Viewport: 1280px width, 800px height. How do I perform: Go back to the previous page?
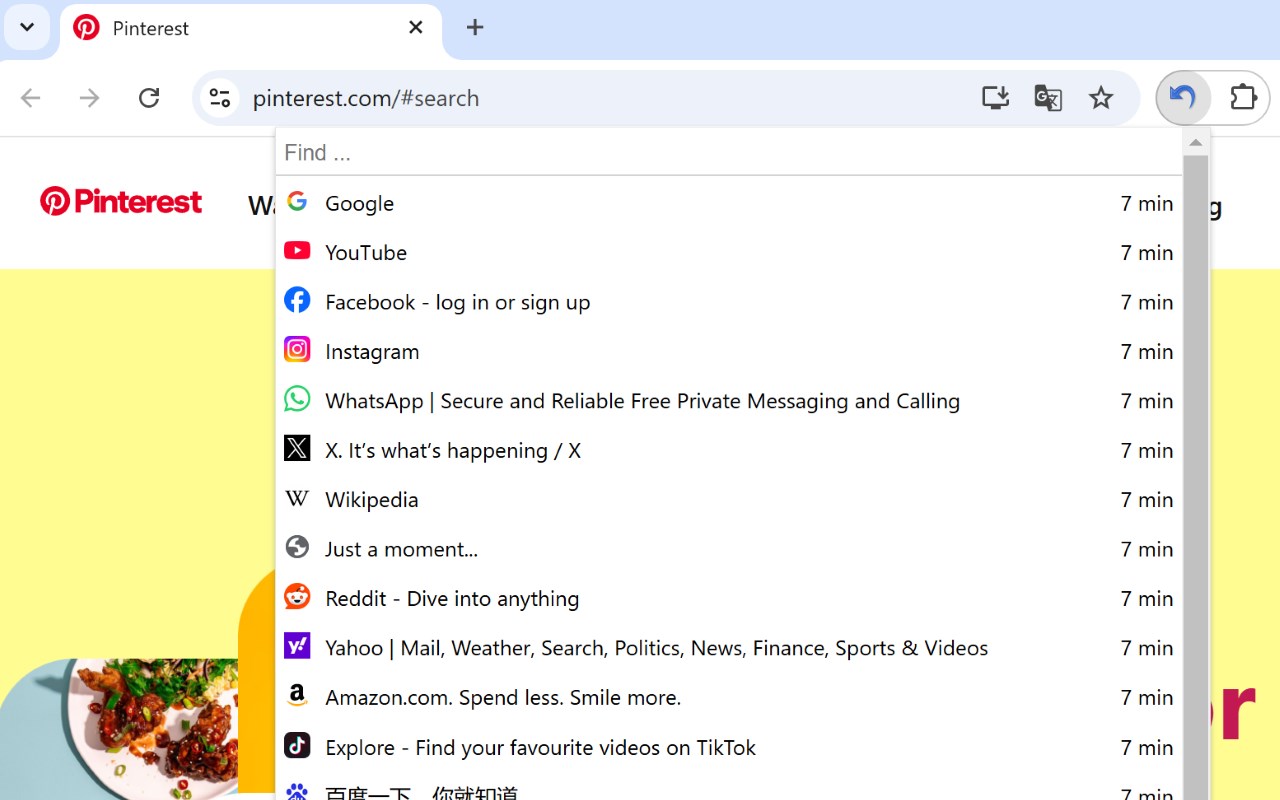(x=31, y=98)
